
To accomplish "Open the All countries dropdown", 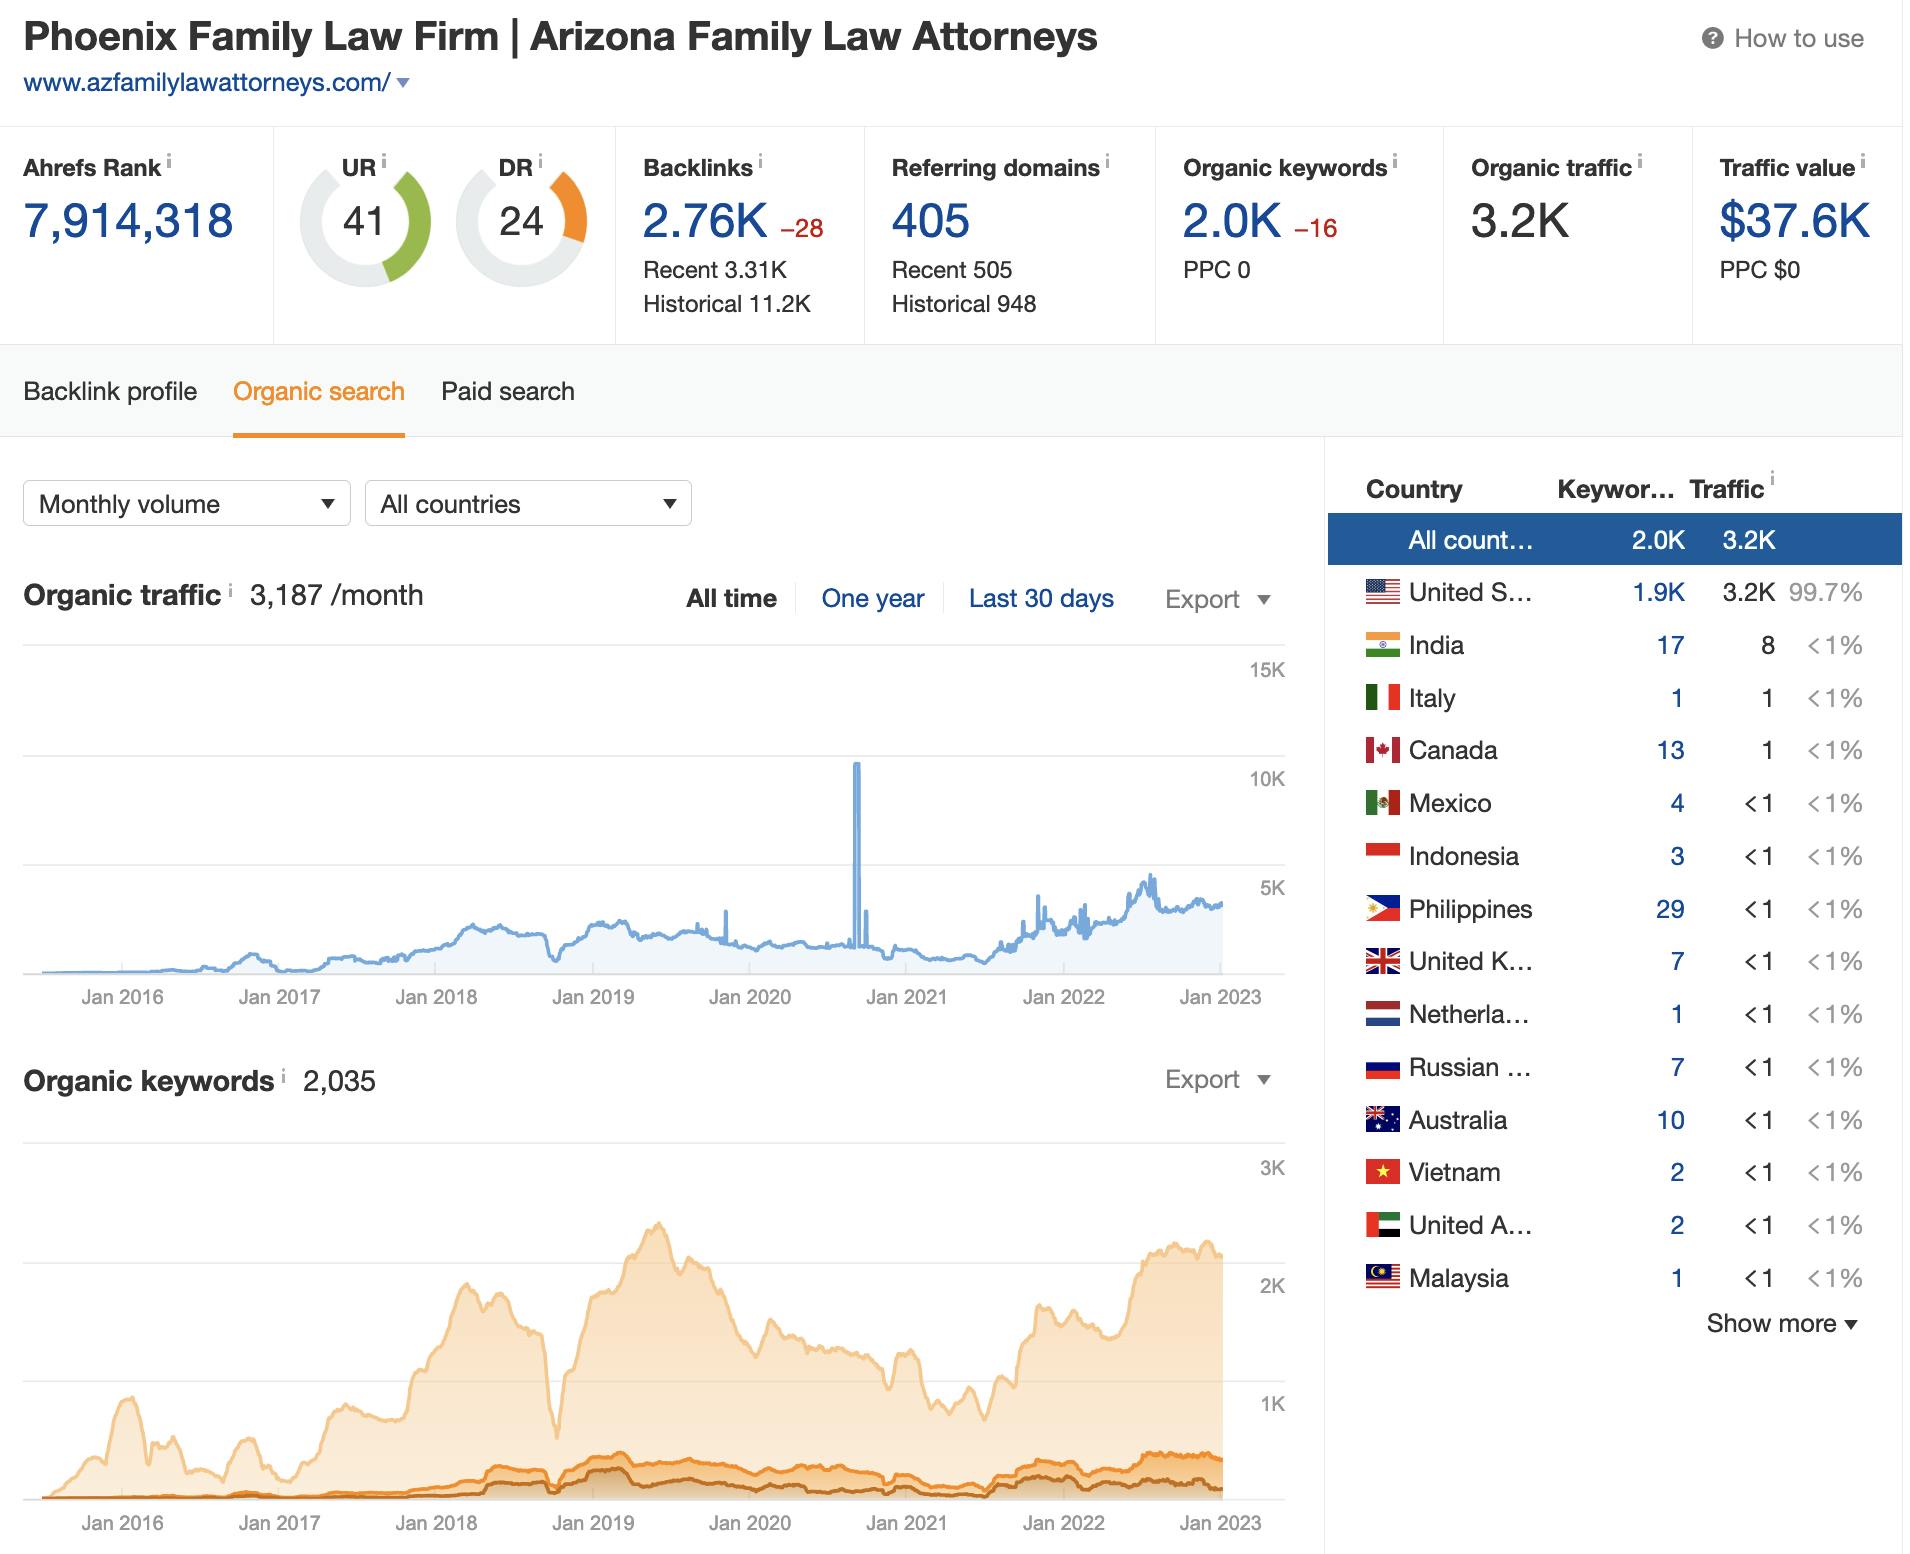I will coord(528,503).
